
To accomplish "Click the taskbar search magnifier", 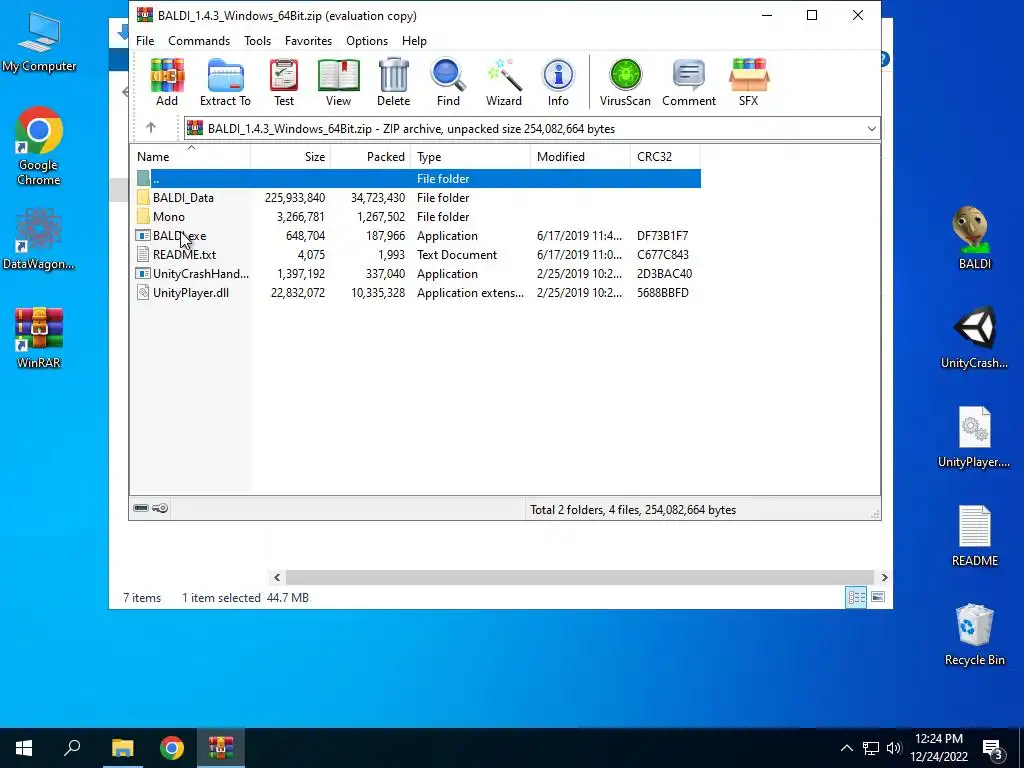I will 72,748.
